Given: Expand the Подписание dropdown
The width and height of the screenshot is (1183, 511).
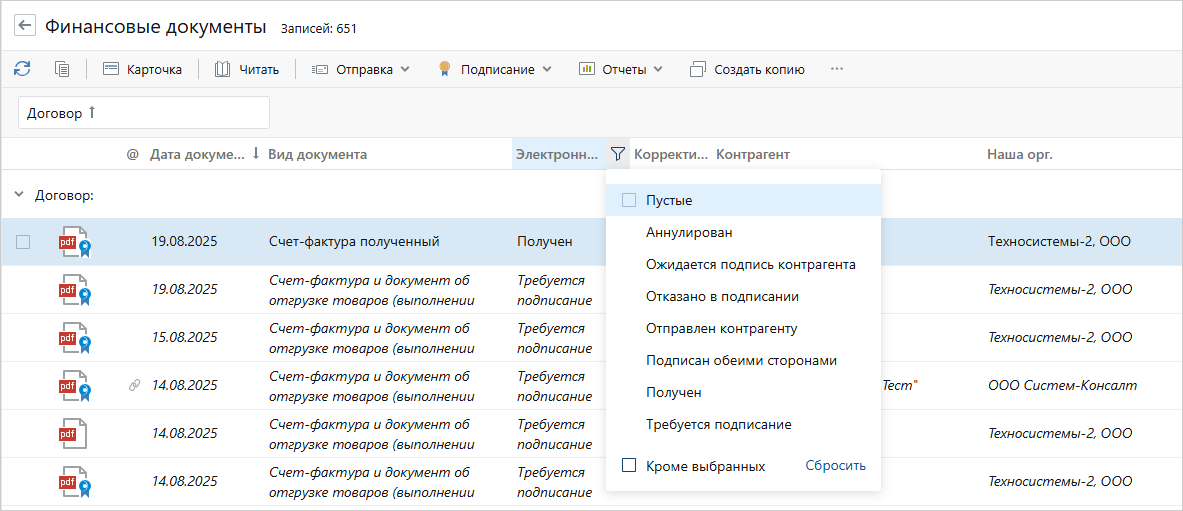Looking at the screenshot, I should pos(495,69).
